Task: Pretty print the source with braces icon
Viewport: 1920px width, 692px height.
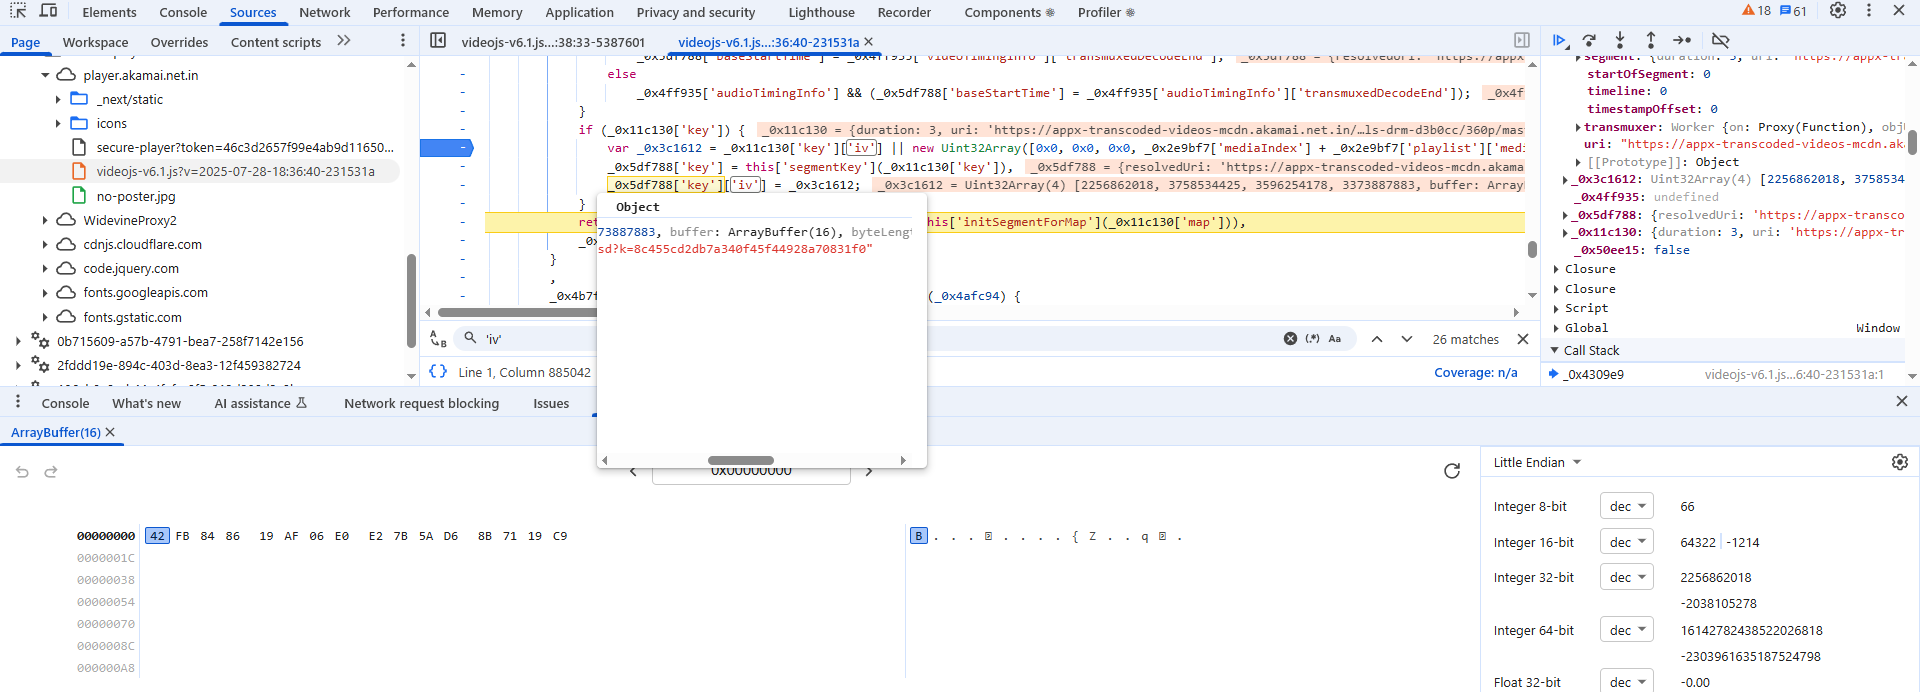Action: [438, 372]
